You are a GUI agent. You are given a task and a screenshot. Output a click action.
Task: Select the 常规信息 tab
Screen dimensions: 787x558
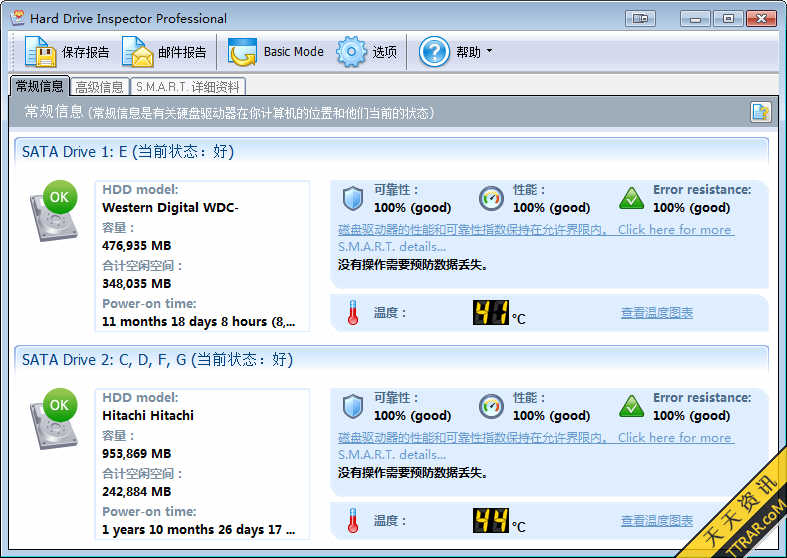pos(40,86)
